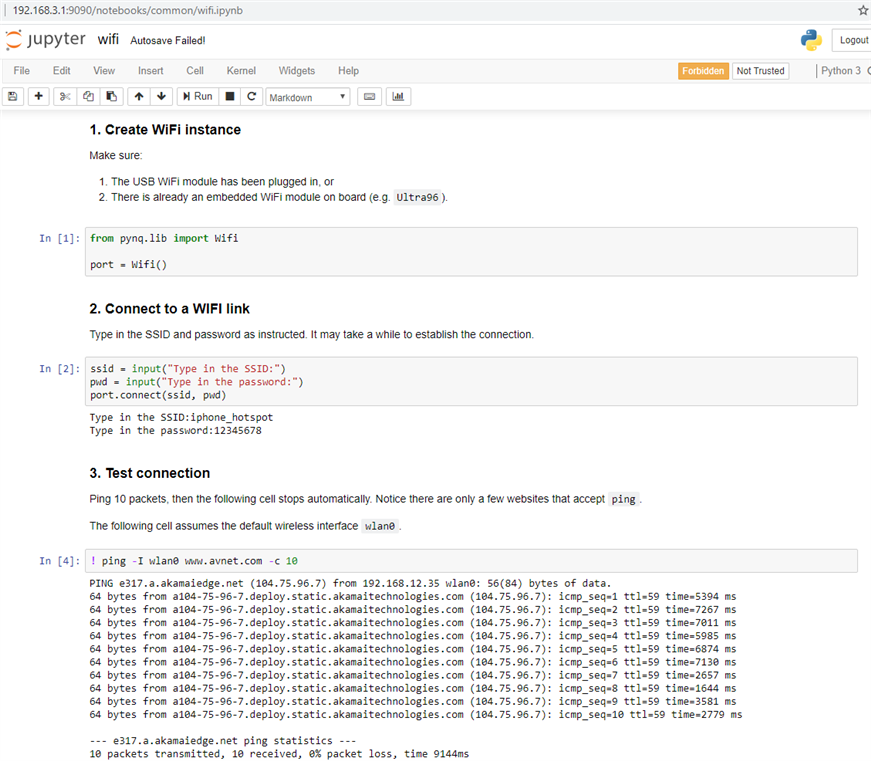Rename the notebook title 'wifi'
The width and height of the screenshot is (871, 761).
pos(108,39)
